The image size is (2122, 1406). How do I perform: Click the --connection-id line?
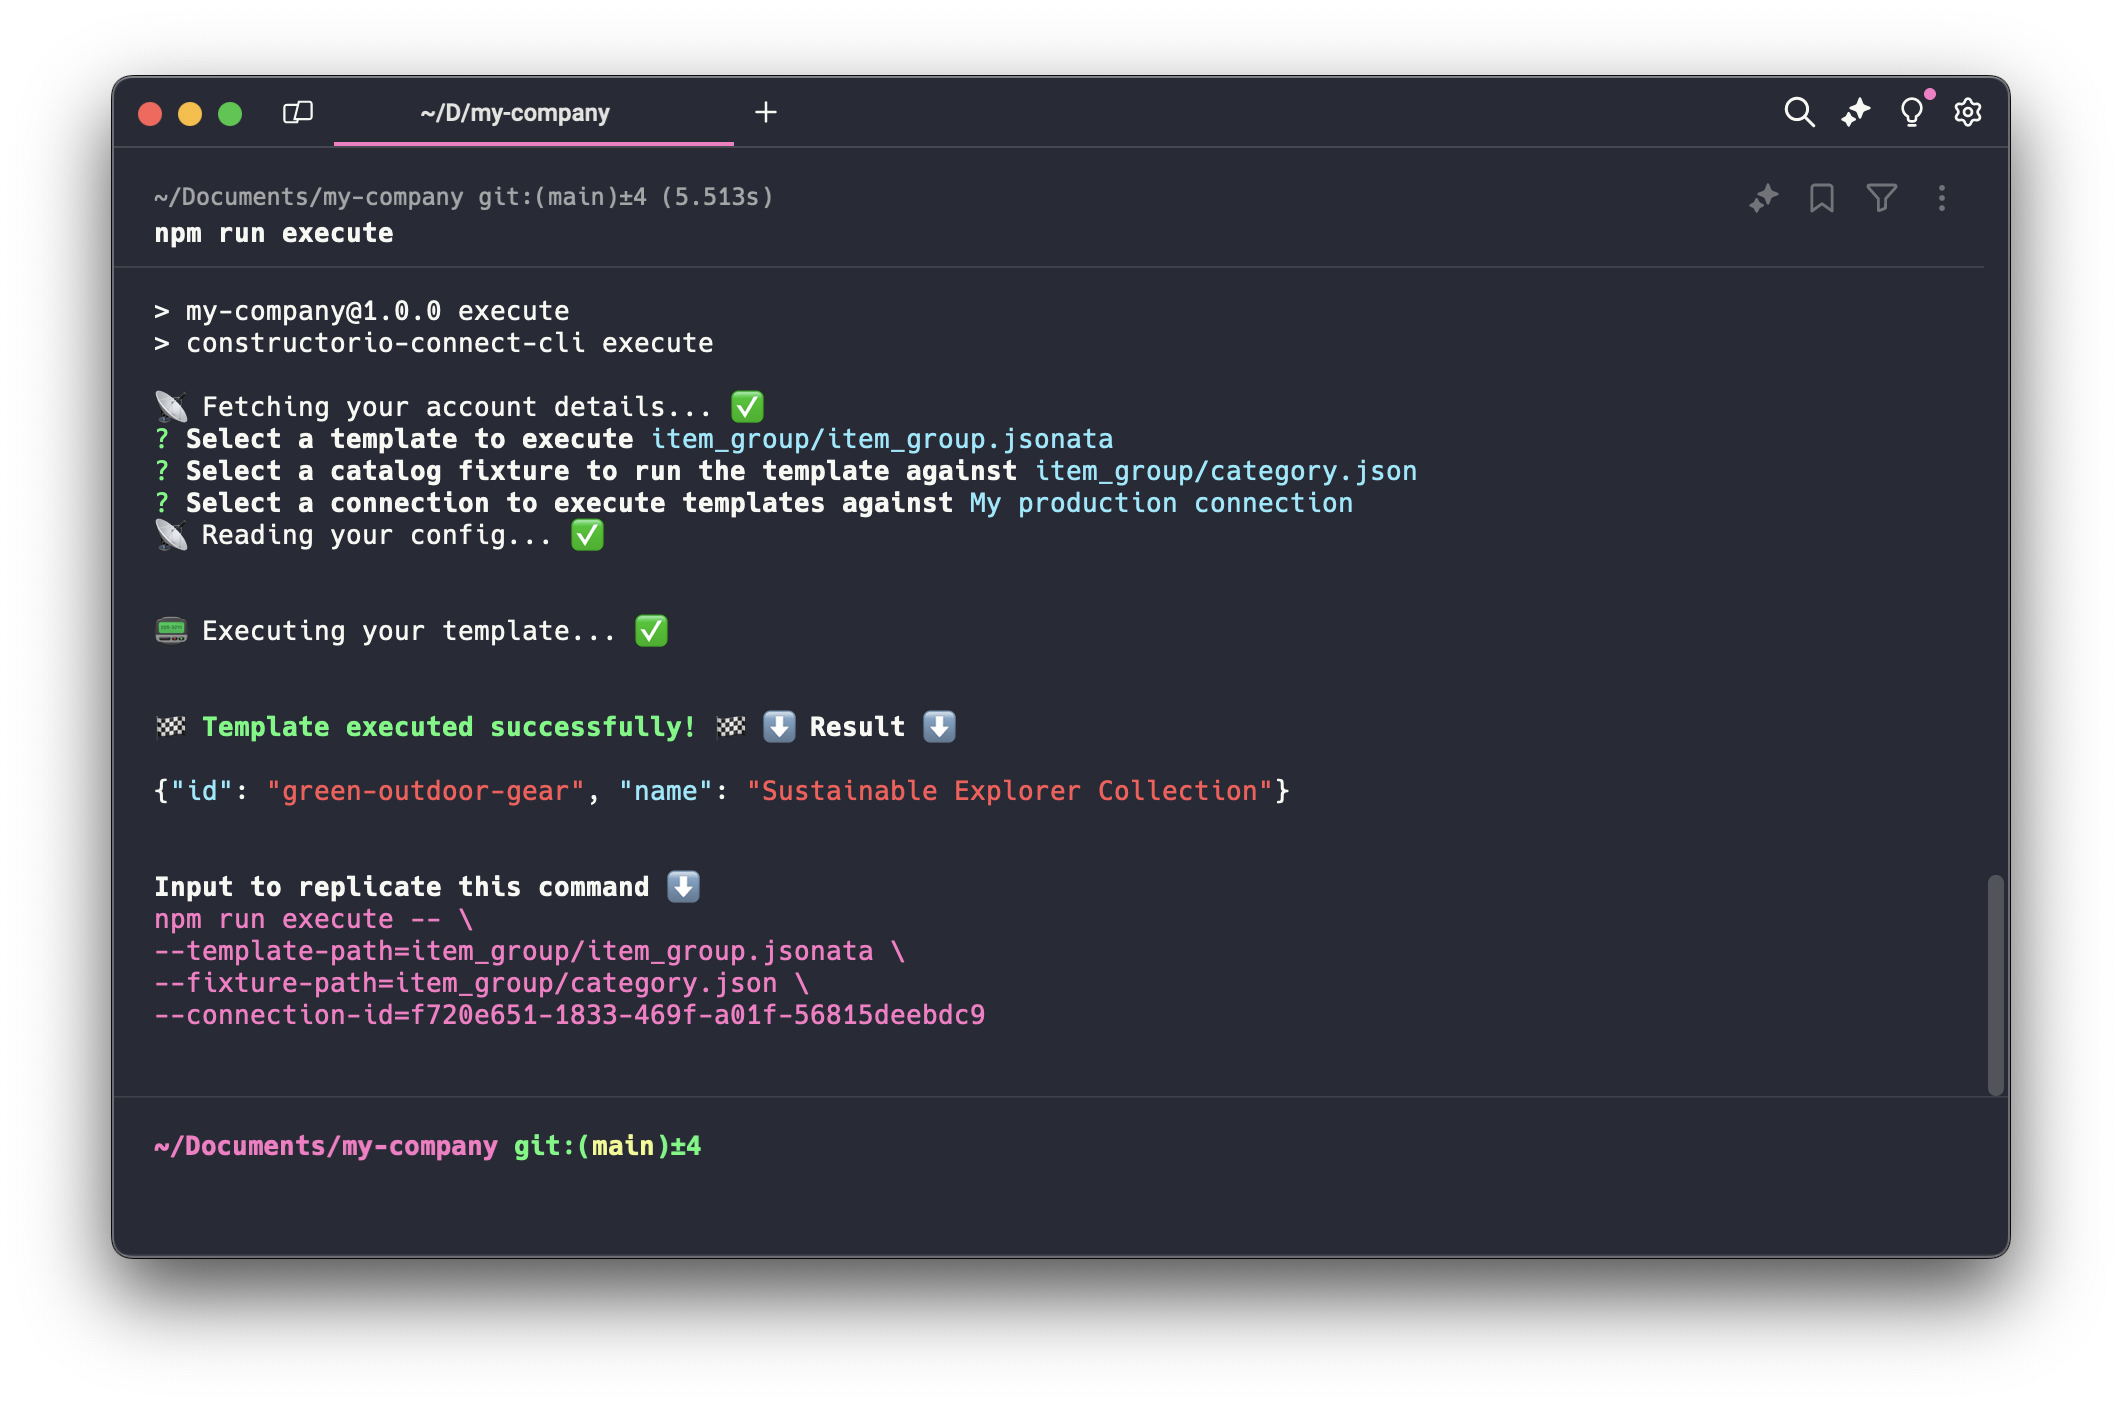point(570,1015)
